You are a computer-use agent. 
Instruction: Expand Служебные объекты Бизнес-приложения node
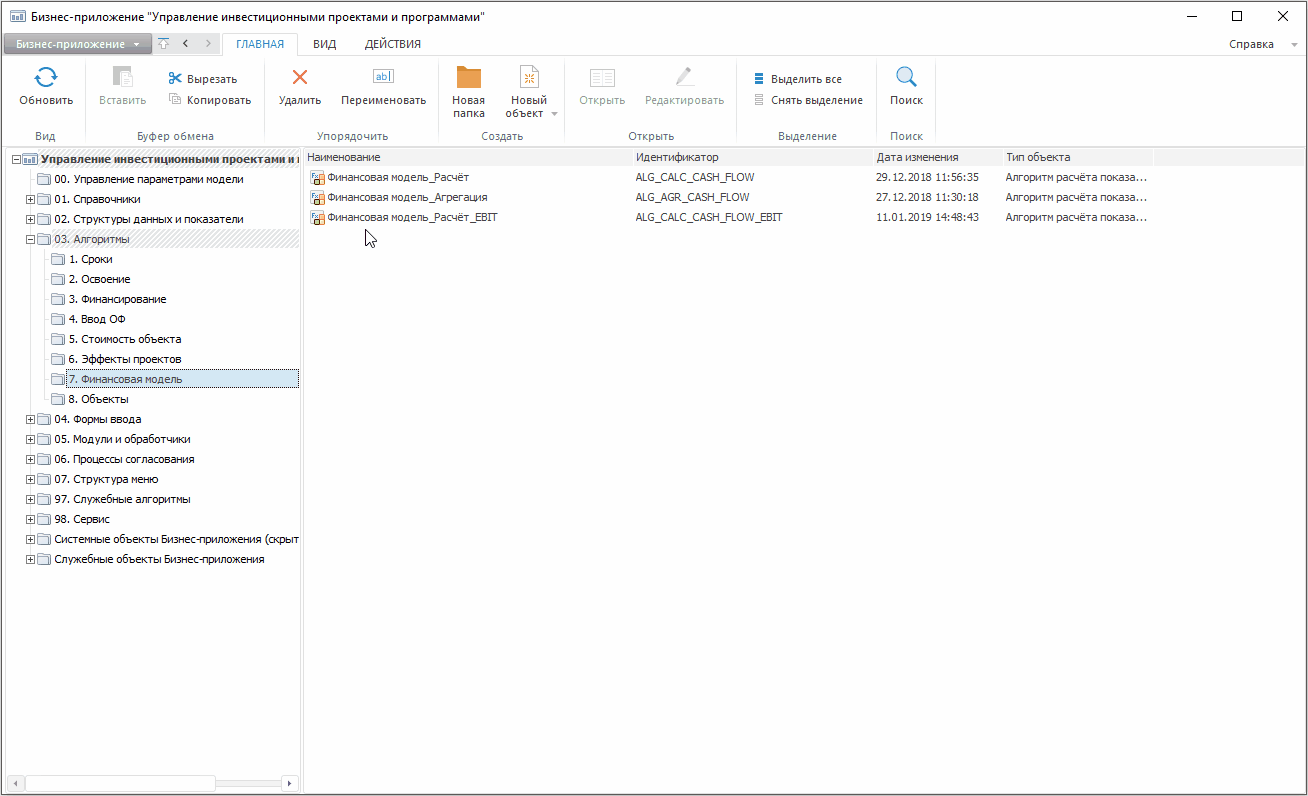pyautogui.click(x=30, y=559)
